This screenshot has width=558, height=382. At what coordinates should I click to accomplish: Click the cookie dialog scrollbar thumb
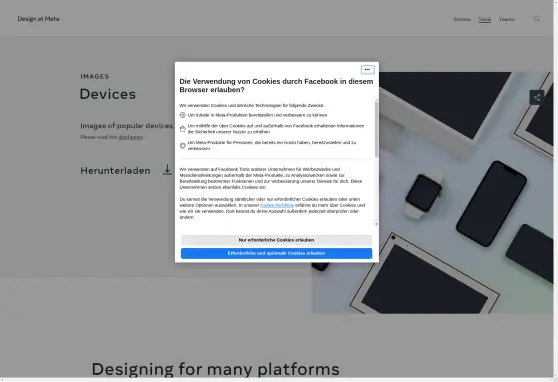(377, 130)
